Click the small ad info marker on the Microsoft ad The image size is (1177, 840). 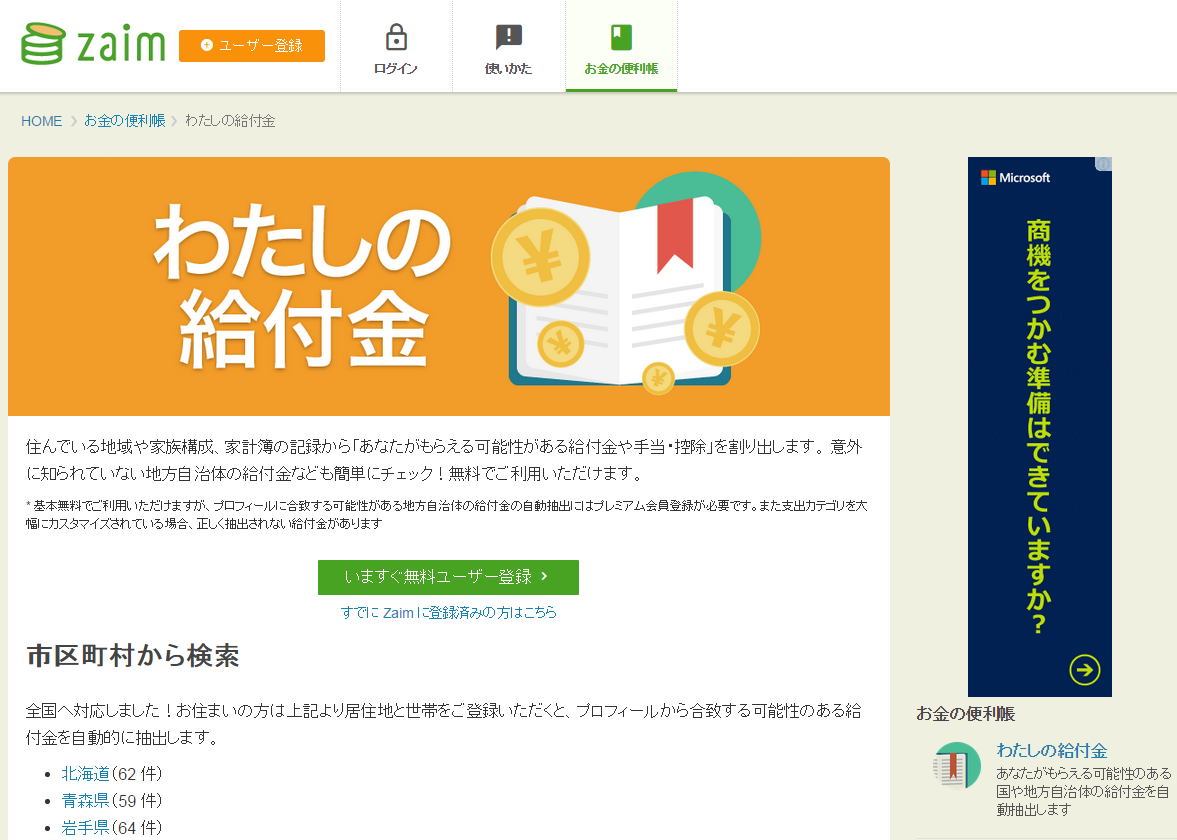[x=1103, y=164]
